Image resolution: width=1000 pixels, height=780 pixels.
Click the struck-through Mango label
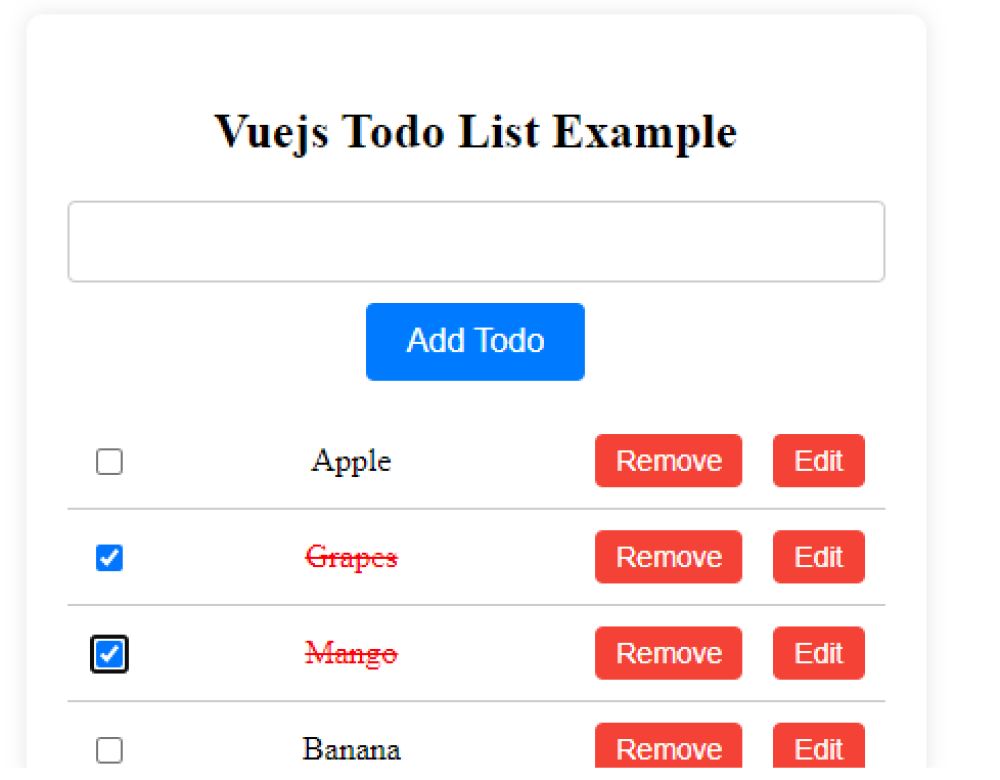[x=351, y=654]
